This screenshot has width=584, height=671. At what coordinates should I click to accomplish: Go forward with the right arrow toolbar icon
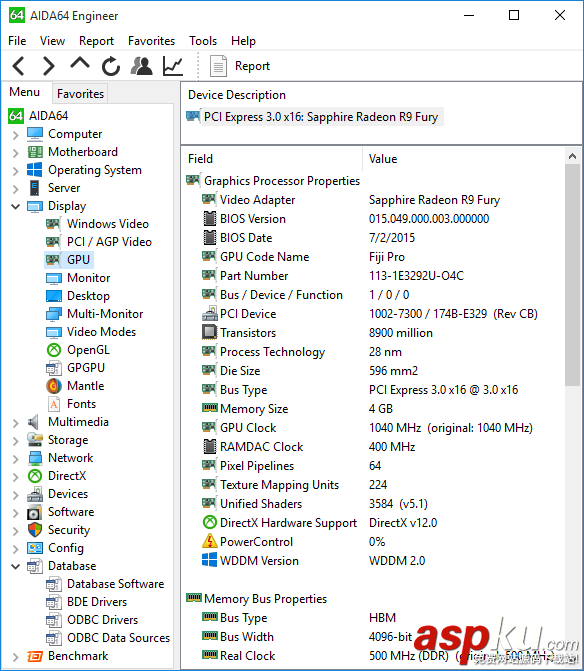(49, 66)
